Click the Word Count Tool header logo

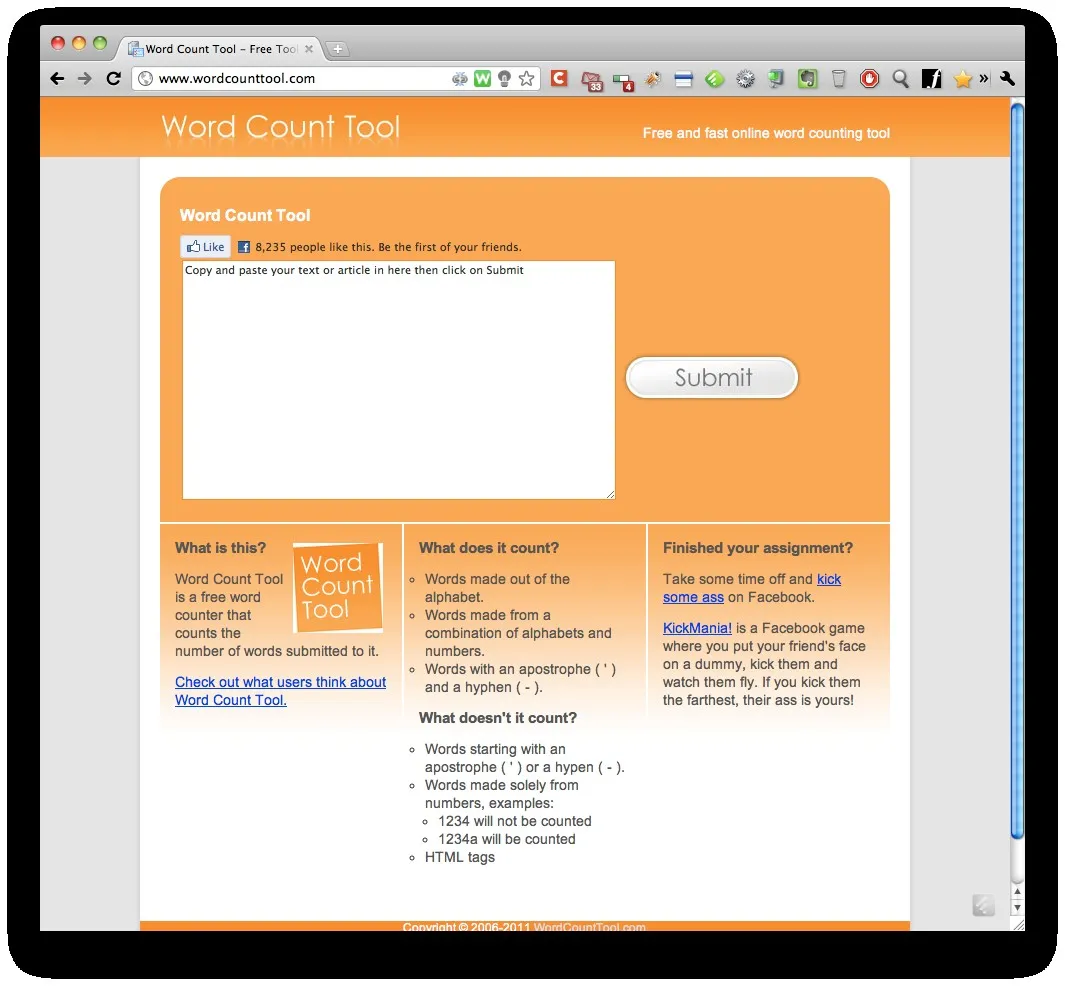click(281, 127)
